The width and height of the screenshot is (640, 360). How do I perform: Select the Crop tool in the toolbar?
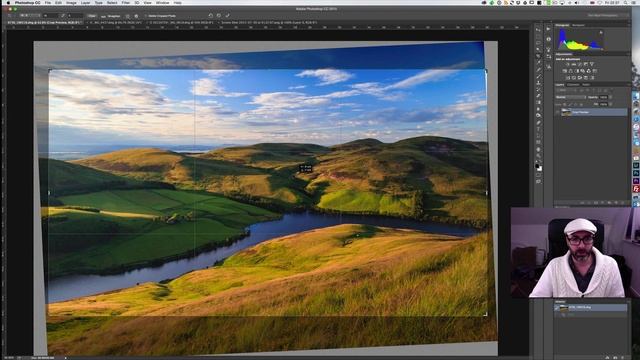click(538, 56)
